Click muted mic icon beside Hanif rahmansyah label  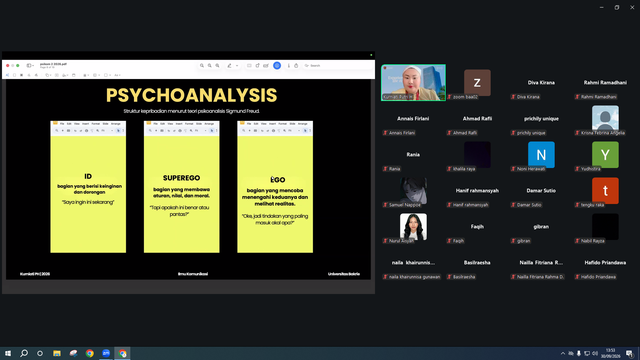pyautogui.click(x=449, y=204)
